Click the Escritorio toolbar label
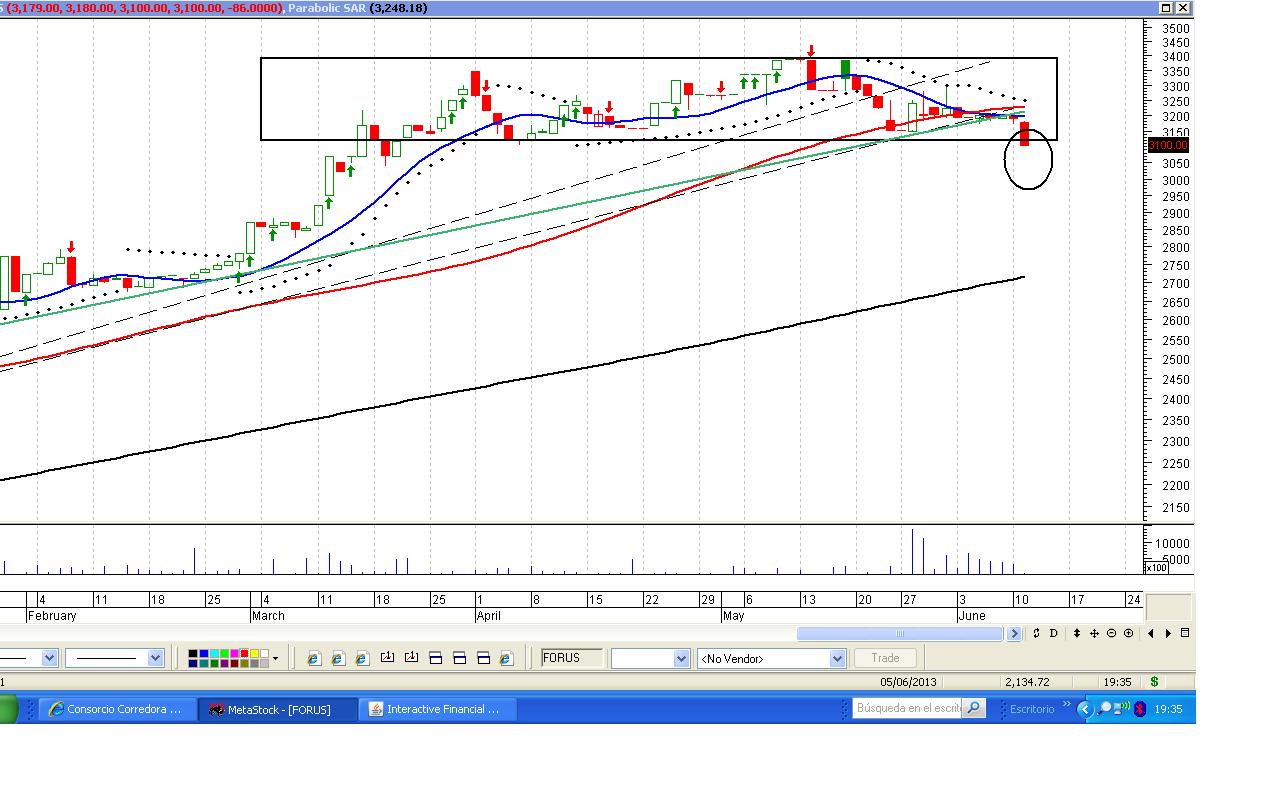 1031,709
